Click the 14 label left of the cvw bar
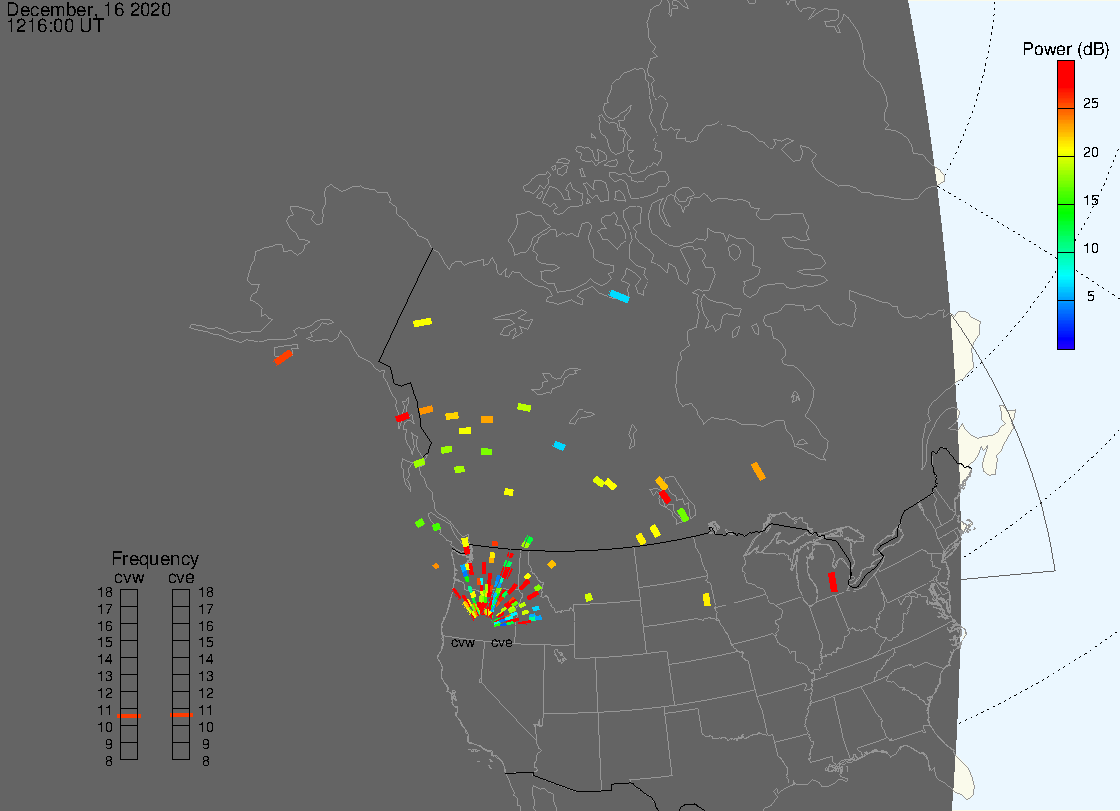The height and width of the screenshot is (811, 1120). point(105,660)
